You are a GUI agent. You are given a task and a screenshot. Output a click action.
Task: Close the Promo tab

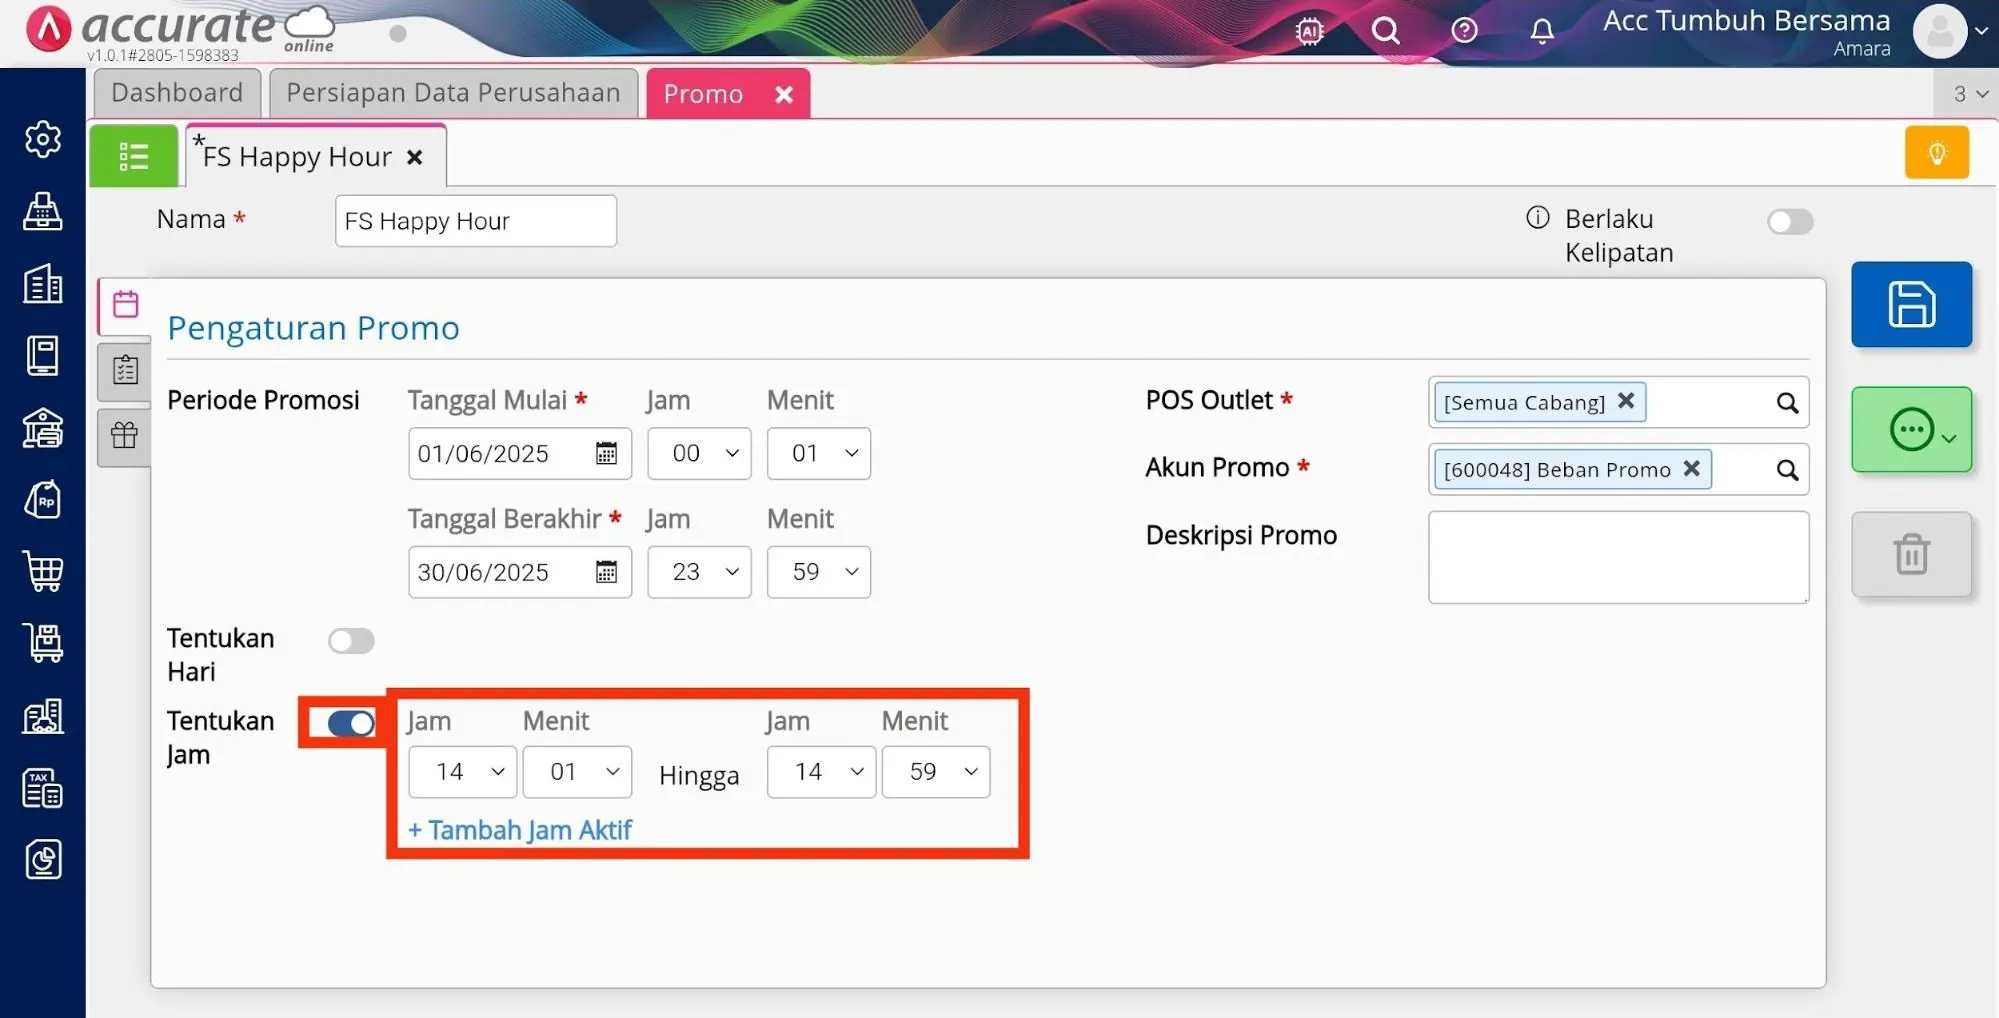coord(784,94)
